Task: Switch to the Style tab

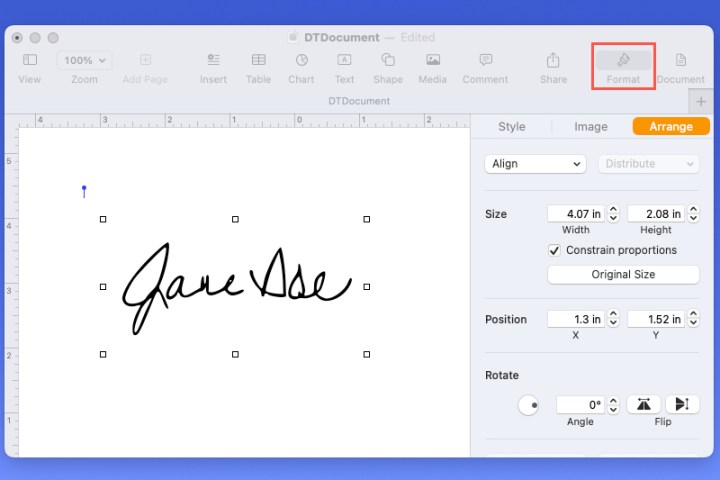Action: pos(511,127)
